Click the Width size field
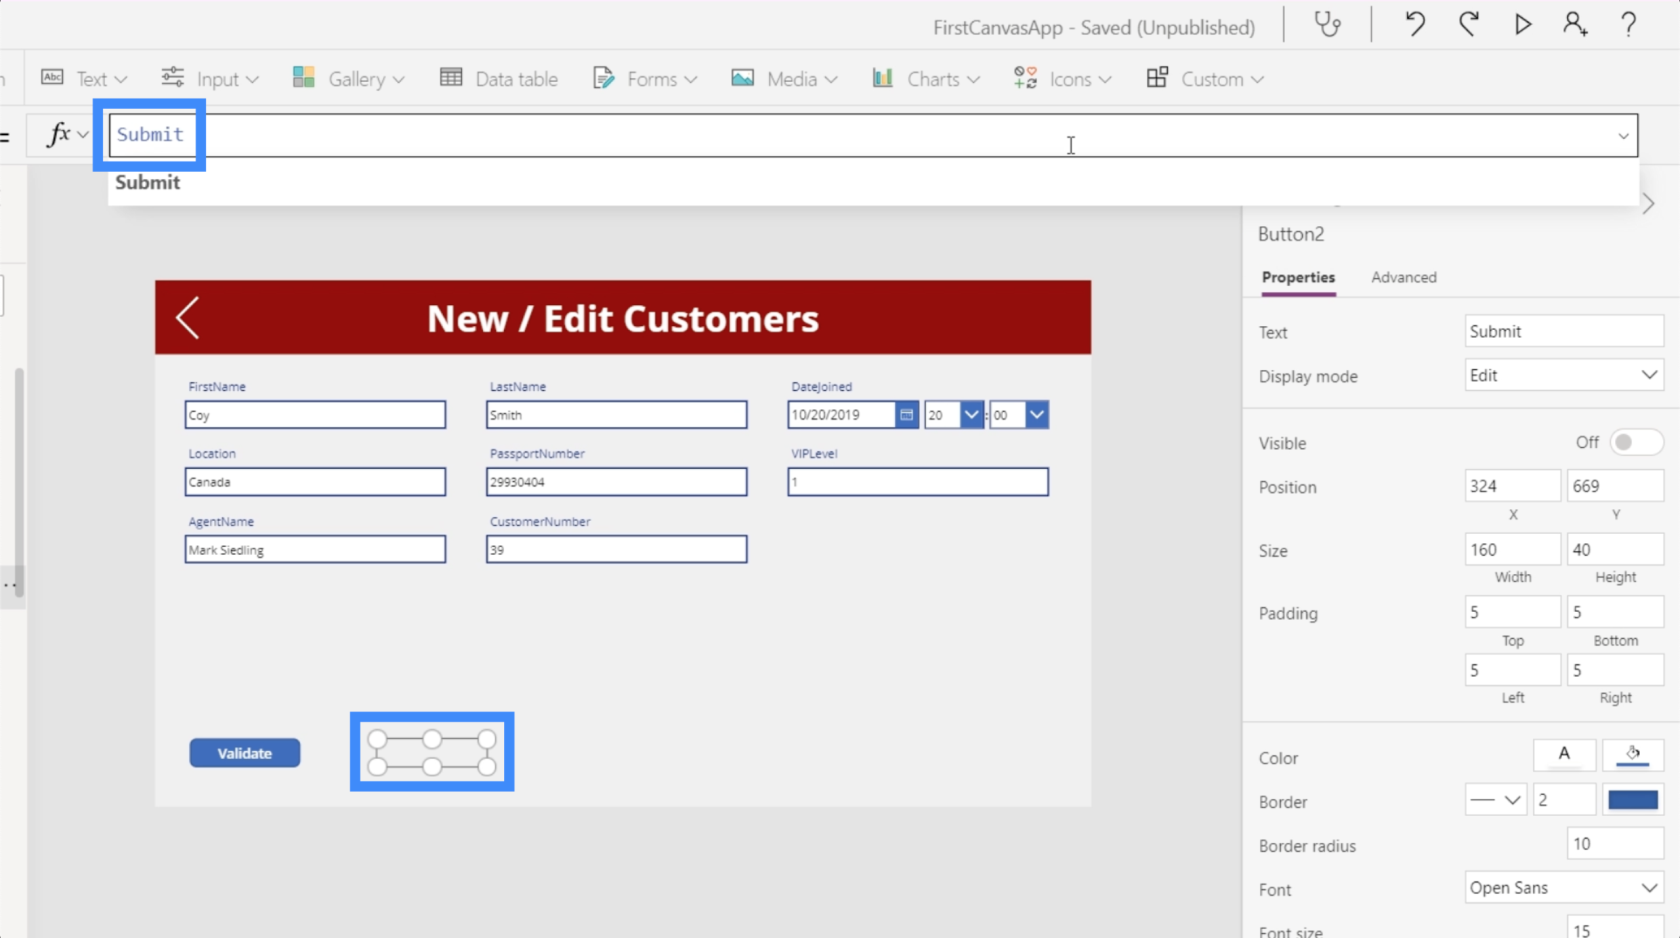This screenshot has height=938, width=1680. pos(1512,549)
